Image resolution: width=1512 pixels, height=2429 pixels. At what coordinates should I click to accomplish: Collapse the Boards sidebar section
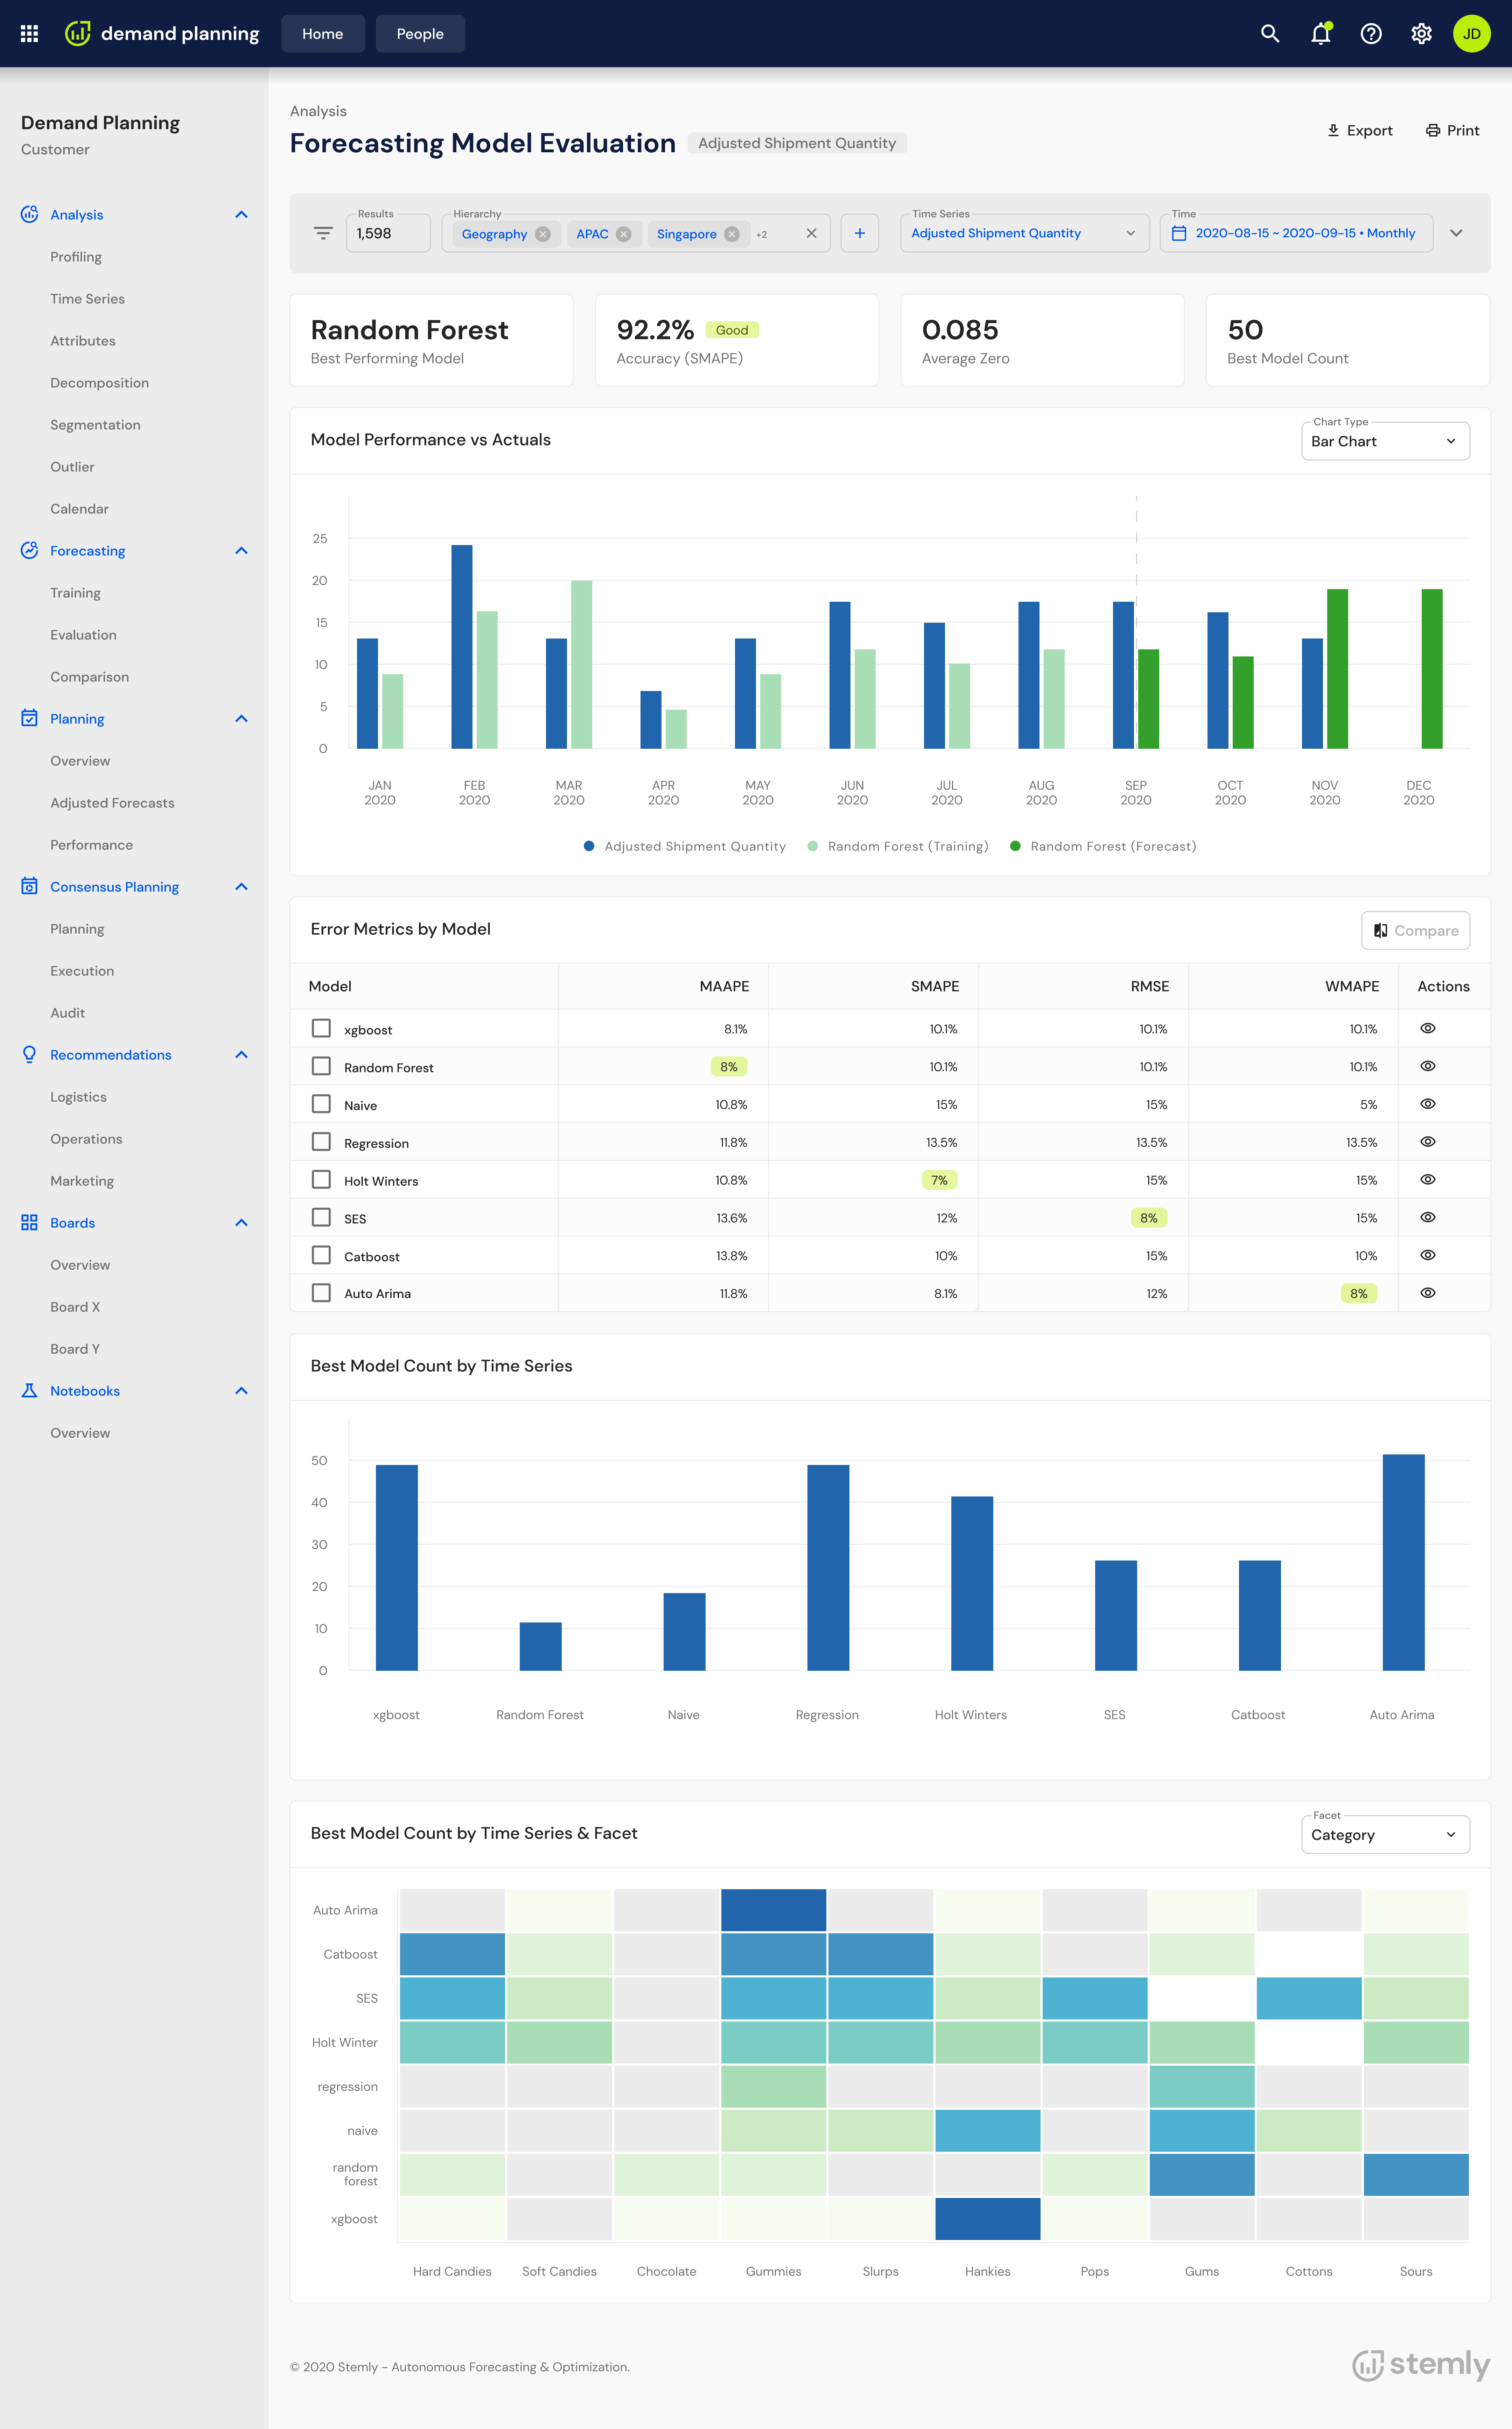point(241,1223)
